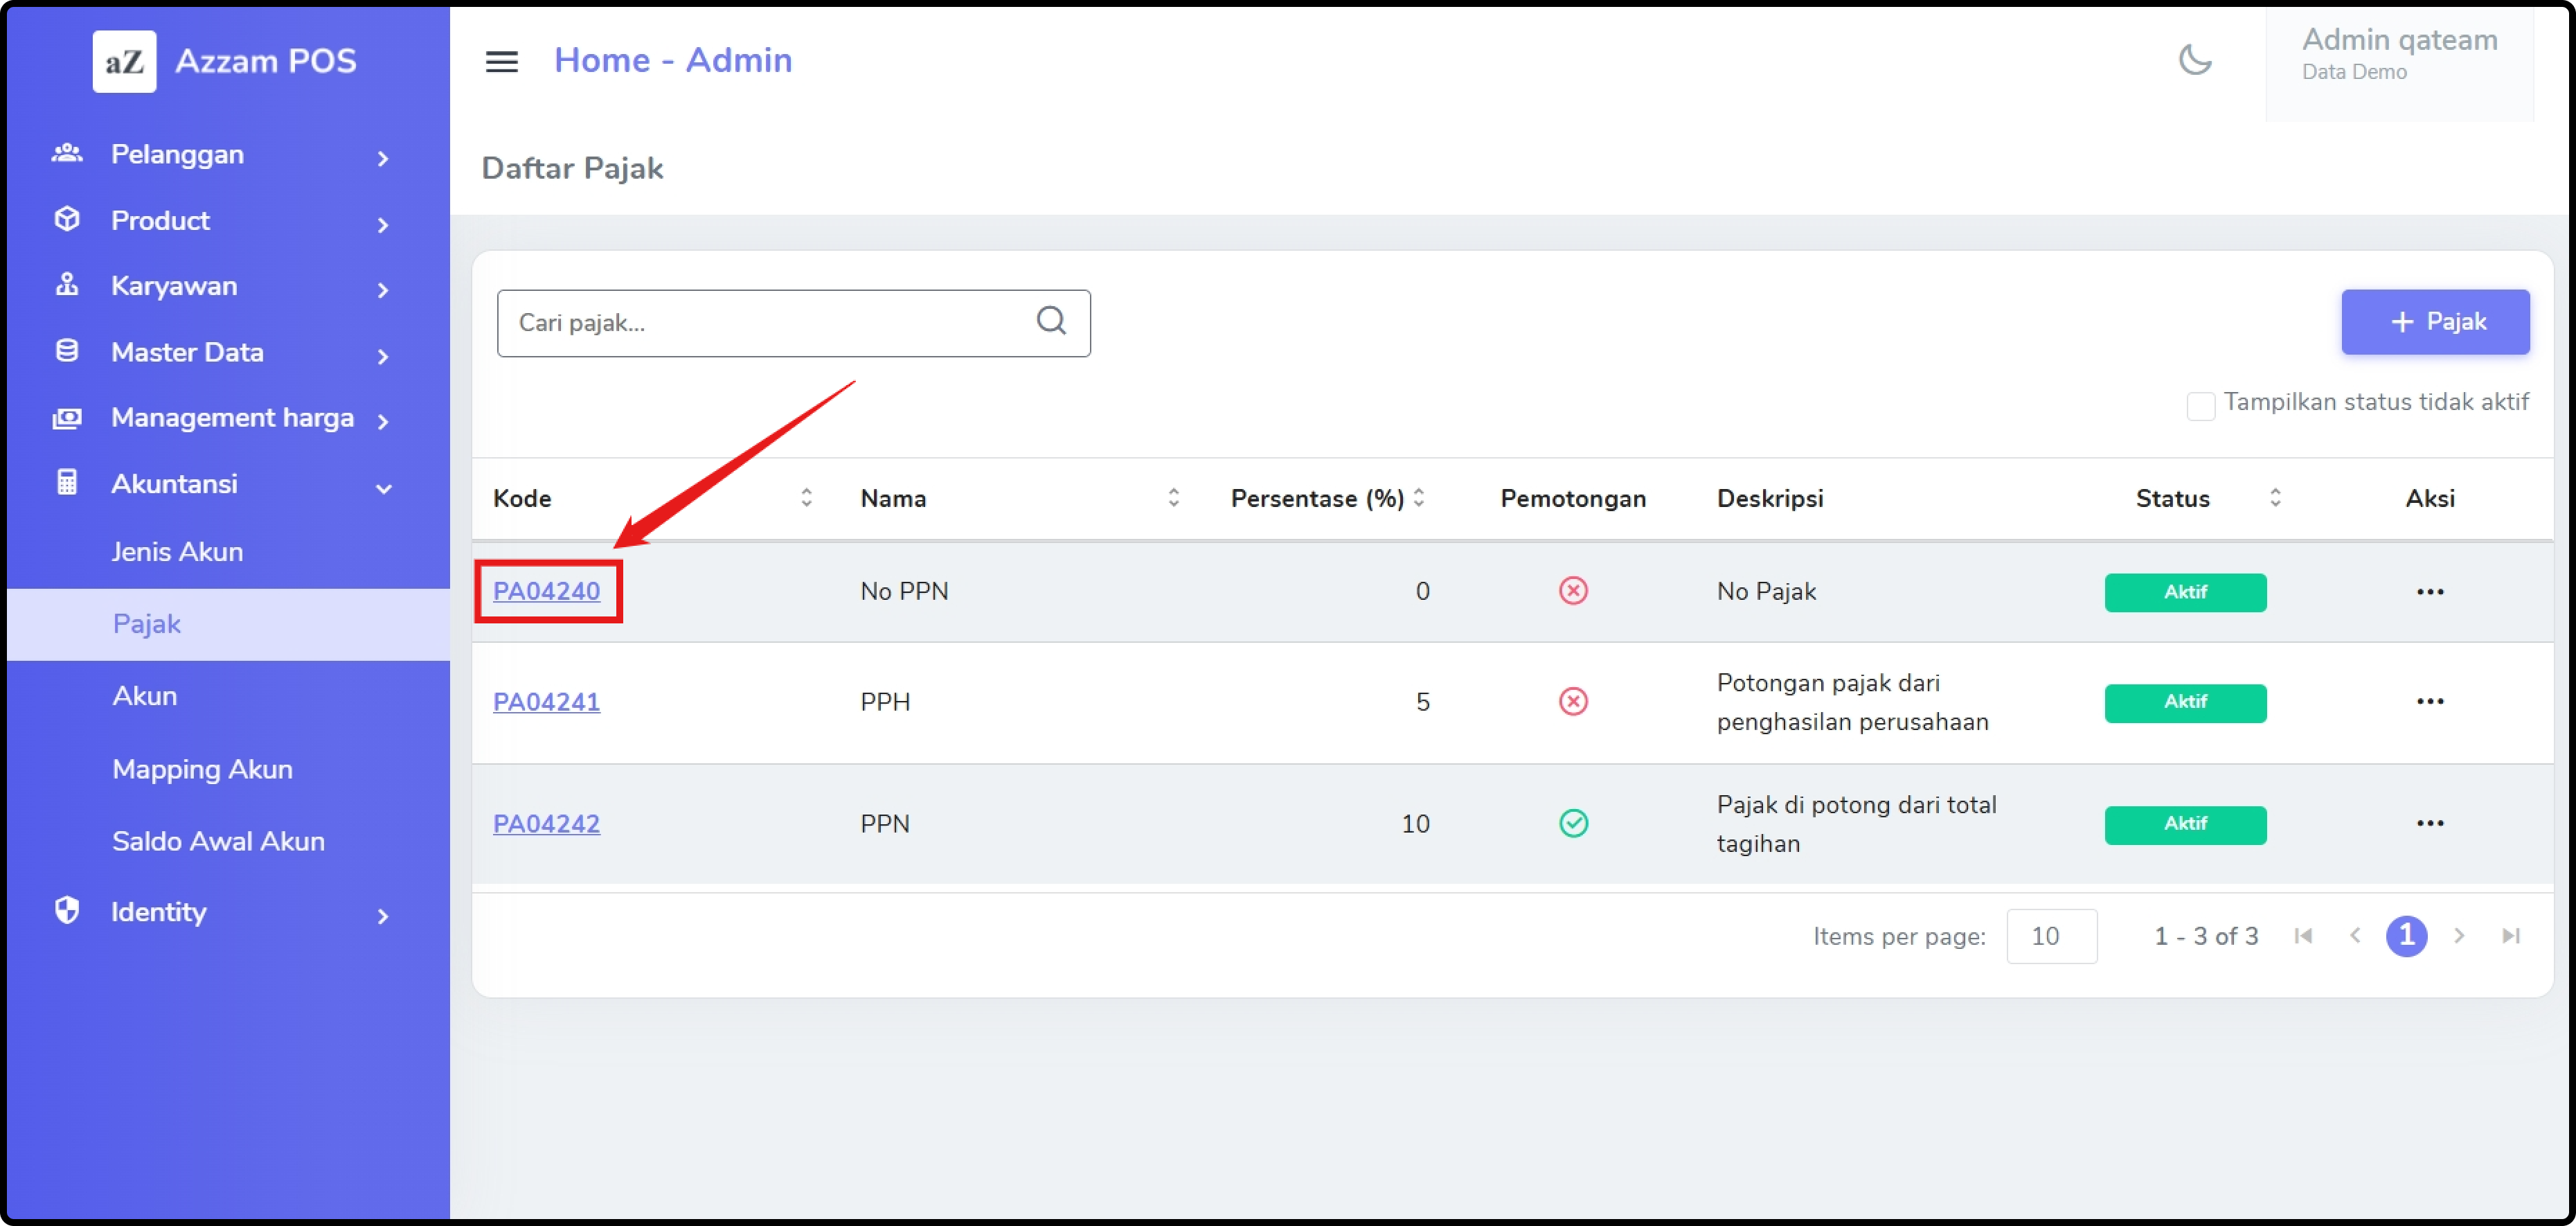Go to next page arrow
Viewport: 2576px width, 1226px height.
[x=2458, y=936]
